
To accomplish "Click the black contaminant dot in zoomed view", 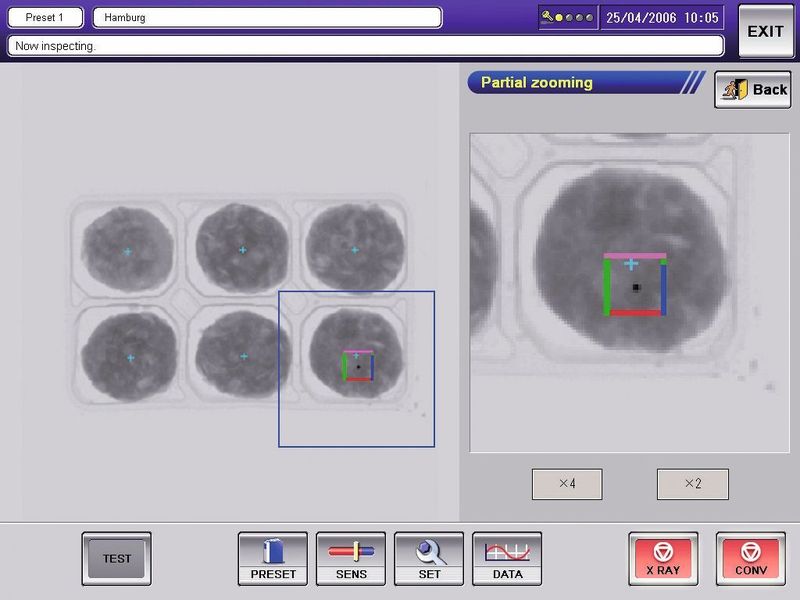I will (x=636, y=287).
